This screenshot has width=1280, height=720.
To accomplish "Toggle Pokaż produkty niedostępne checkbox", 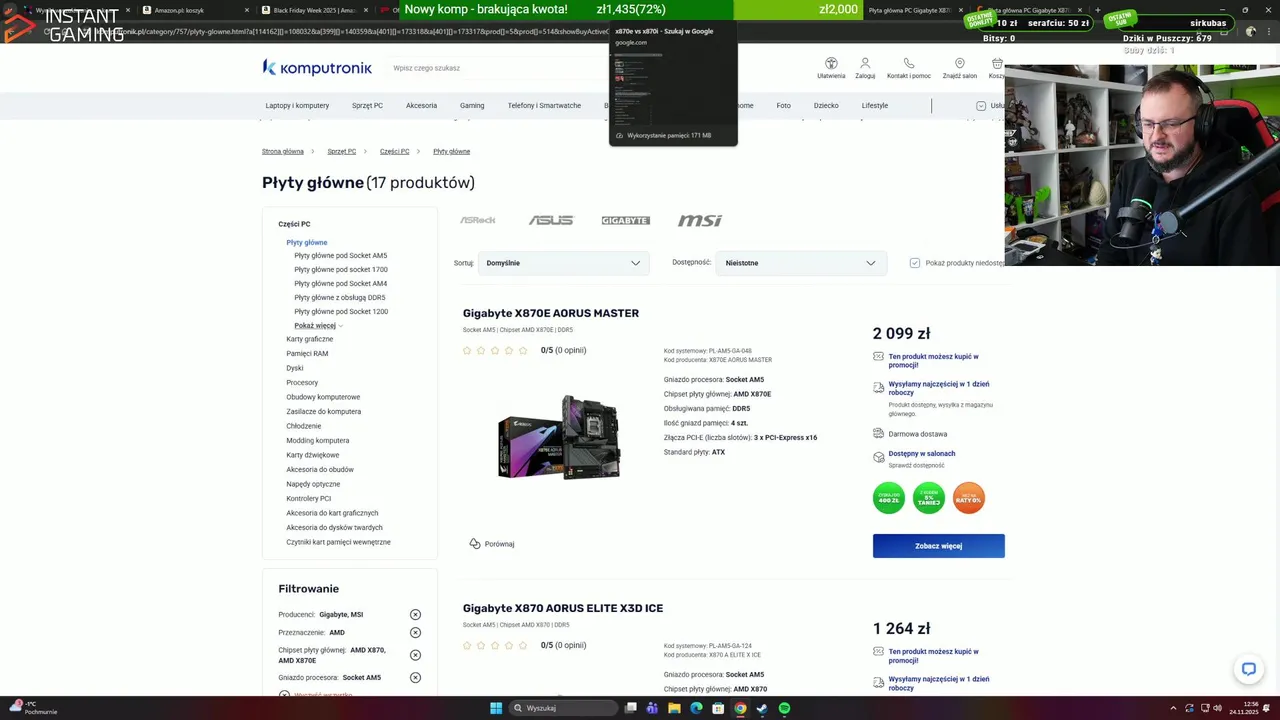I will click(x=915, y=263).
